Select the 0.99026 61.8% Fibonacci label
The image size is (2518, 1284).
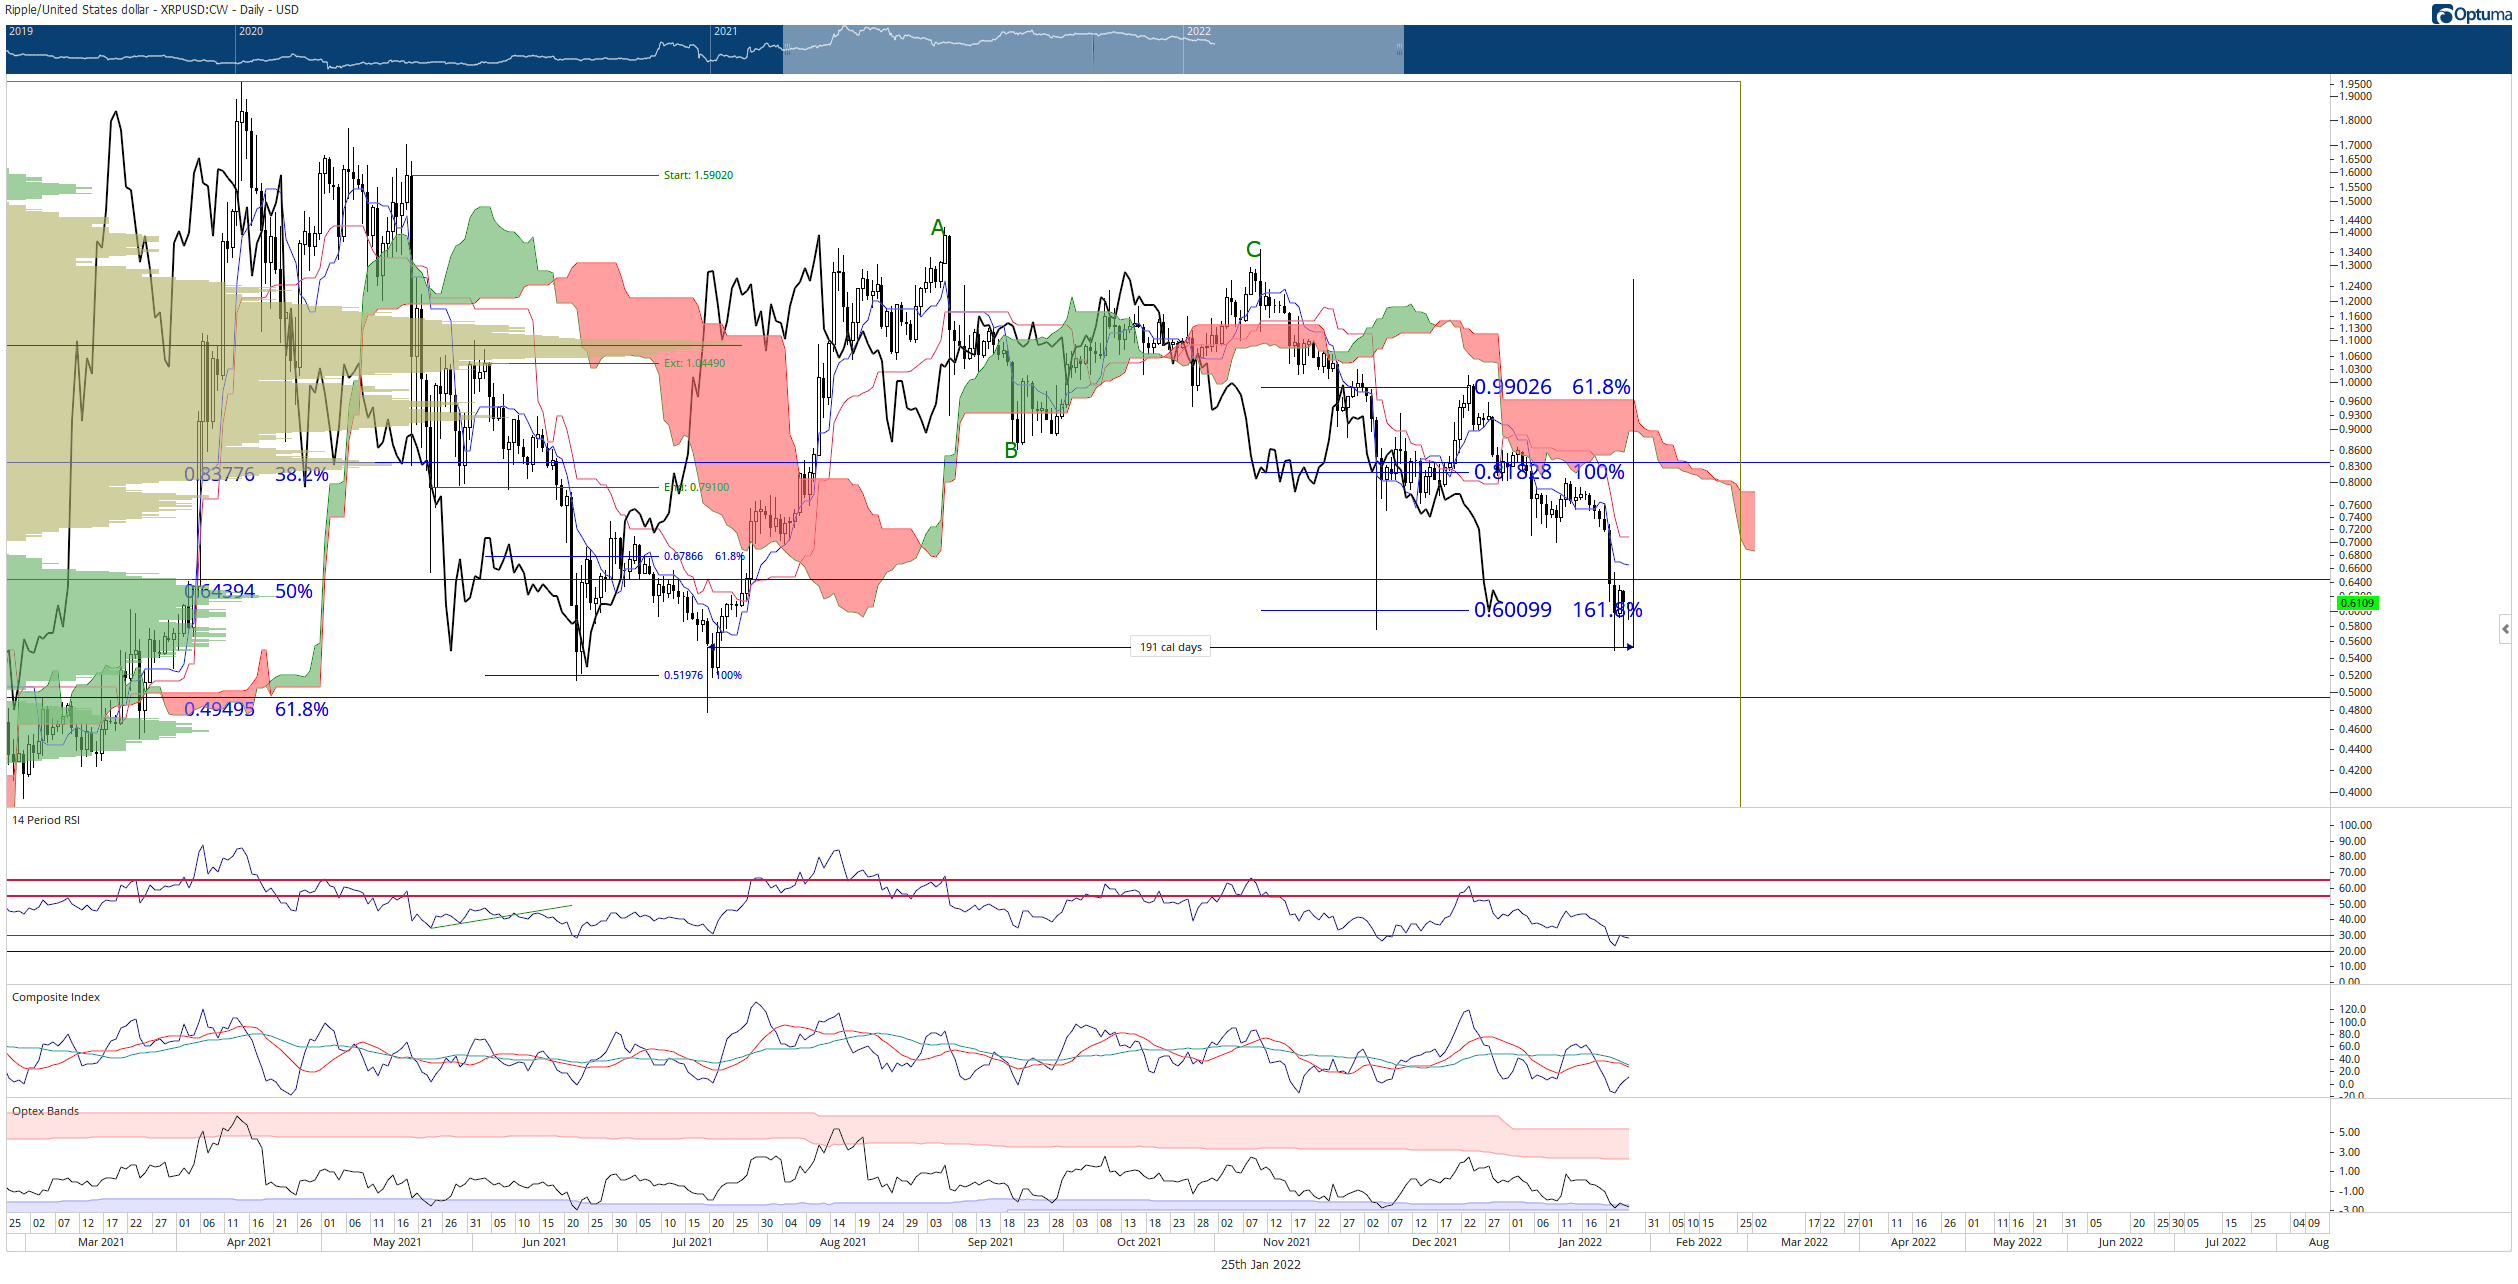click(1552, 387)
